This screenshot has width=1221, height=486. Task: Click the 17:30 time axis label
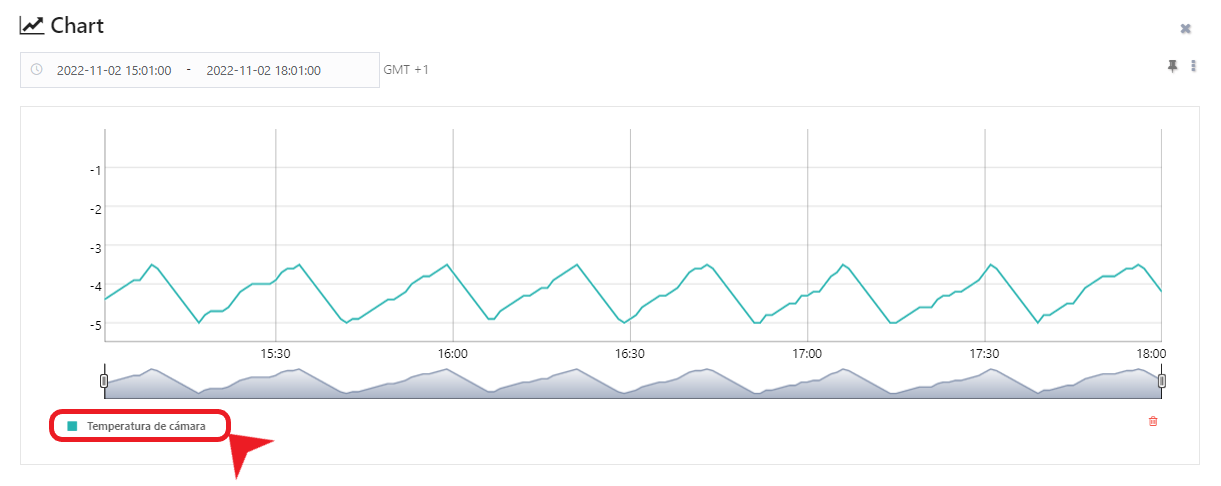pos(985,354)
